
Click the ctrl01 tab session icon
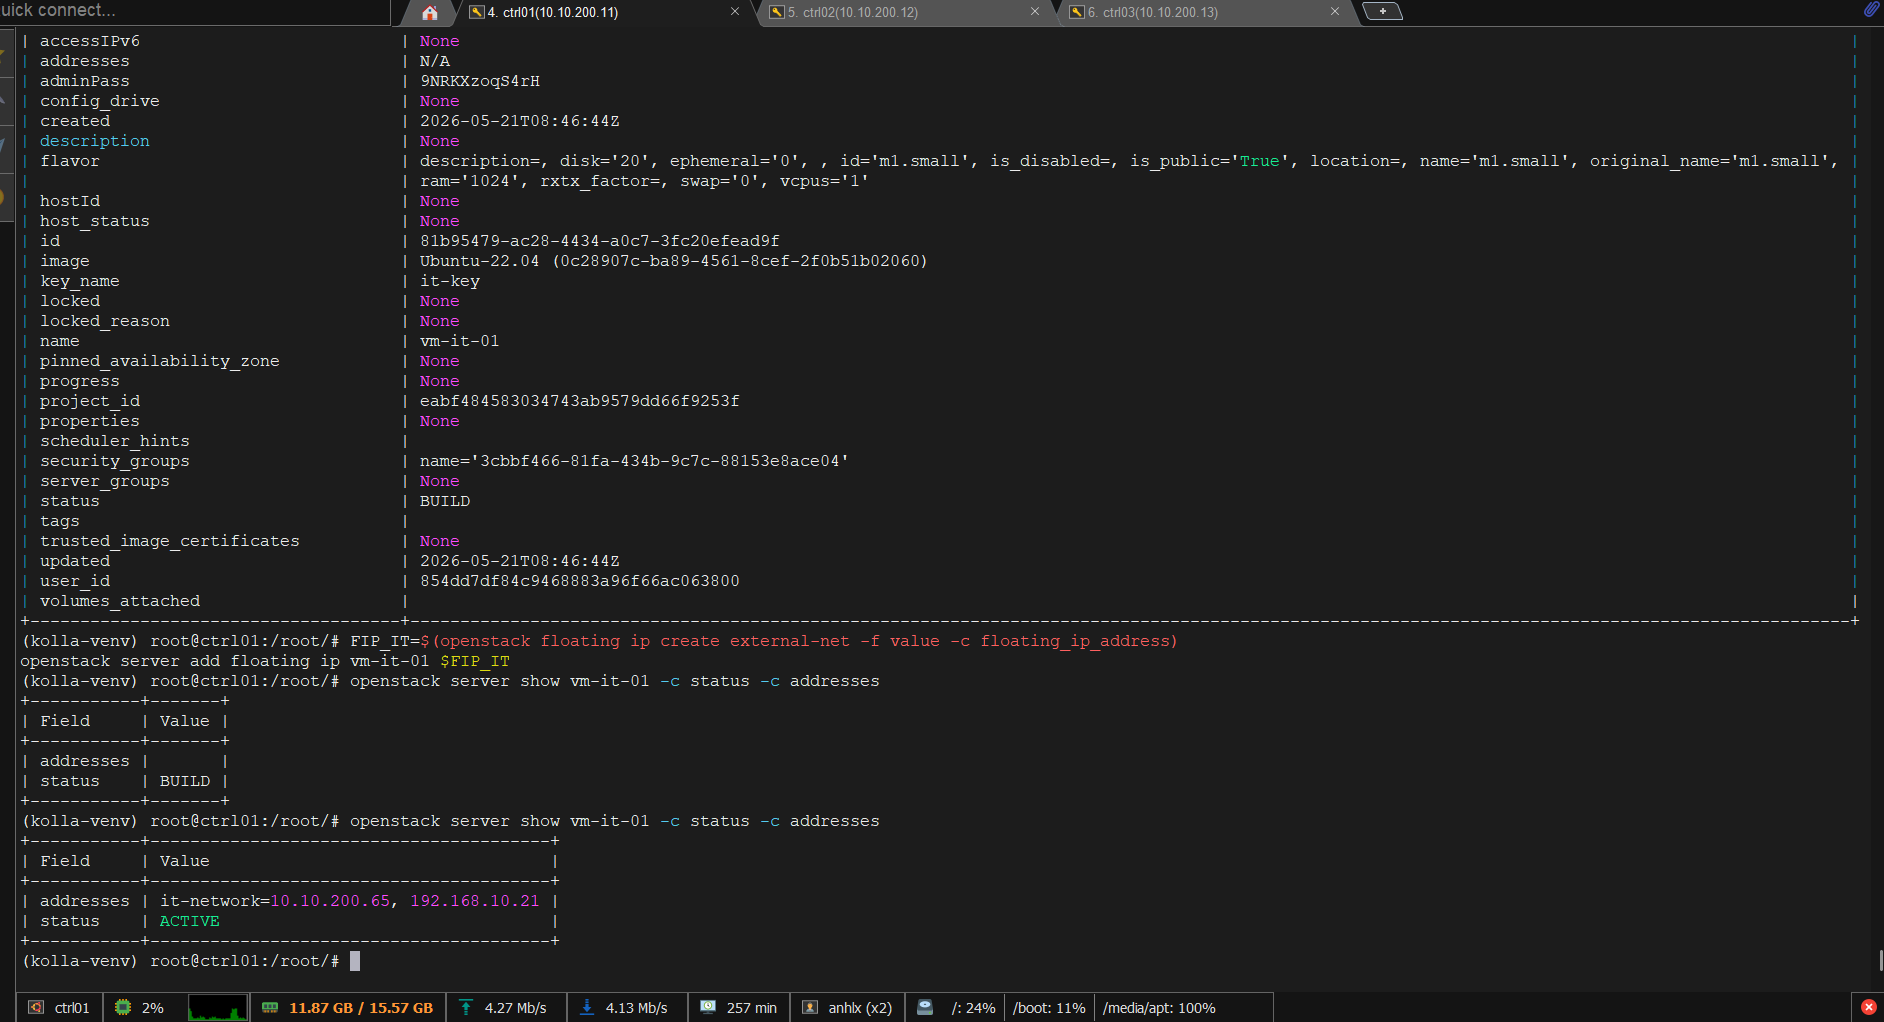[477, 12]
